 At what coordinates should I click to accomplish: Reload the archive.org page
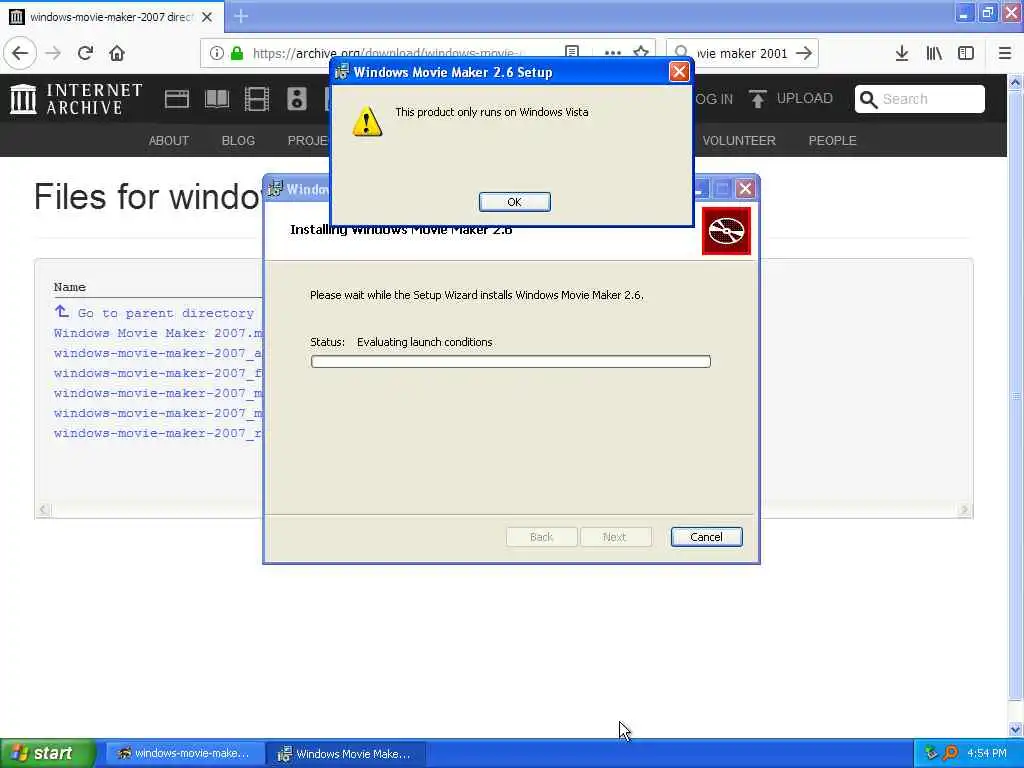[85, 53]
